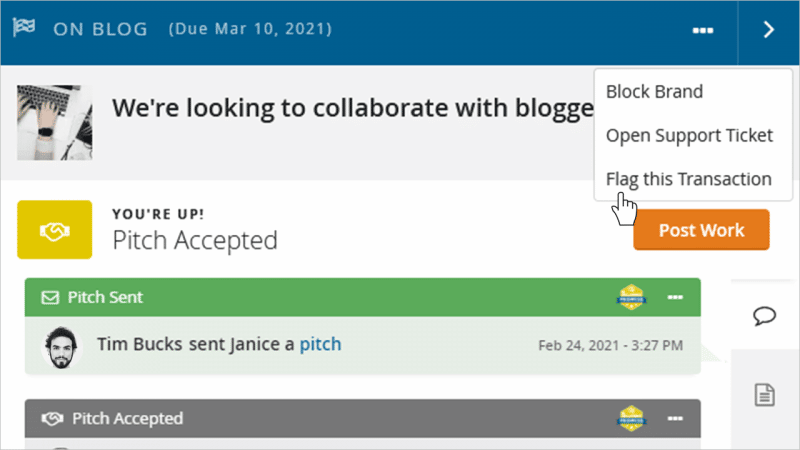Open the three-dot menu on Pitch Sent bar

point(675,297)
